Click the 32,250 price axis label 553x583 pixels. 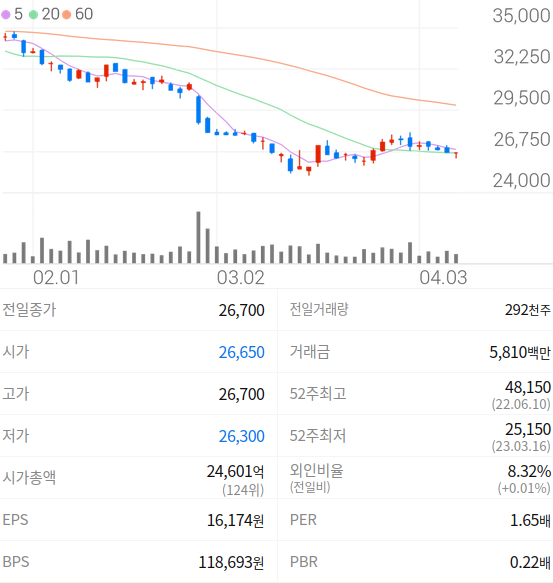tap(521, 57)
